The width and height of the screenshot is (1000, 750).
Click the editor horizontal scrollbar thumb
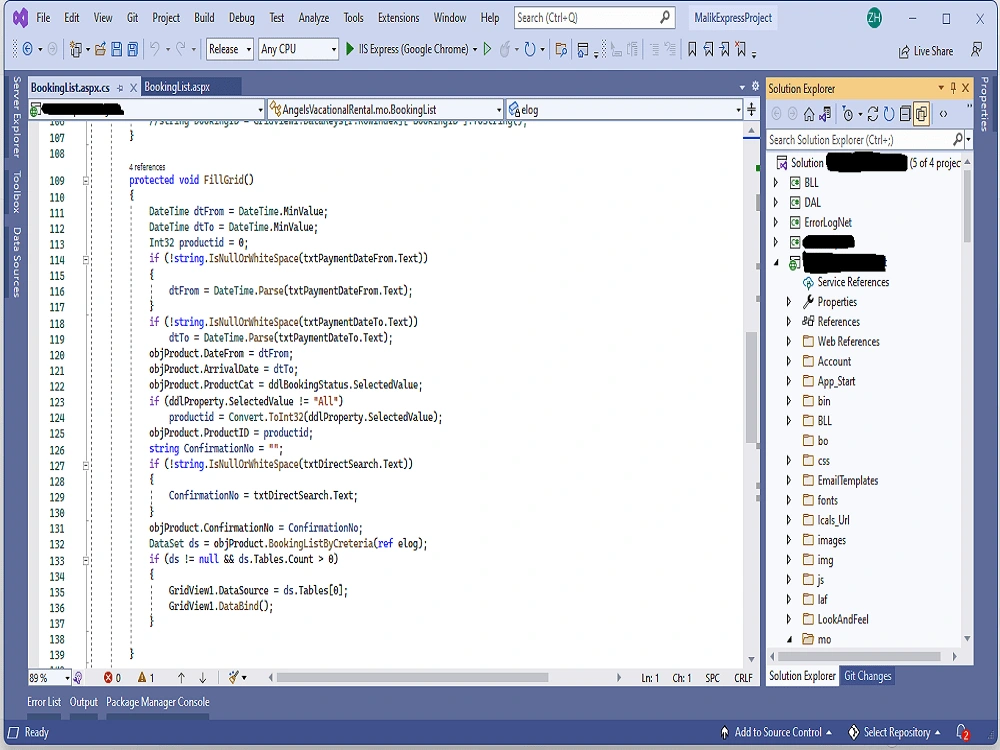coord(412,677)
